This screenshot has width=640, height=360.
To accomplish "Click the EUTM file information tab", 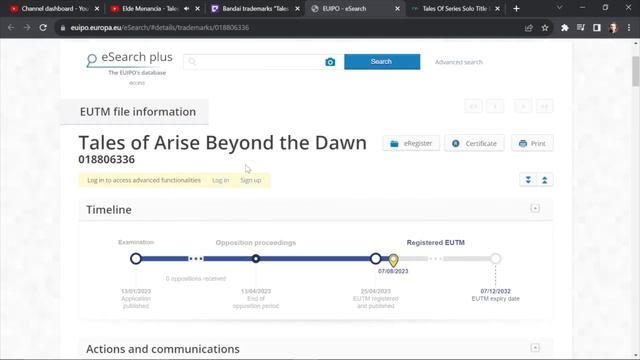I will pyautogui.click(x=135, y=112).
